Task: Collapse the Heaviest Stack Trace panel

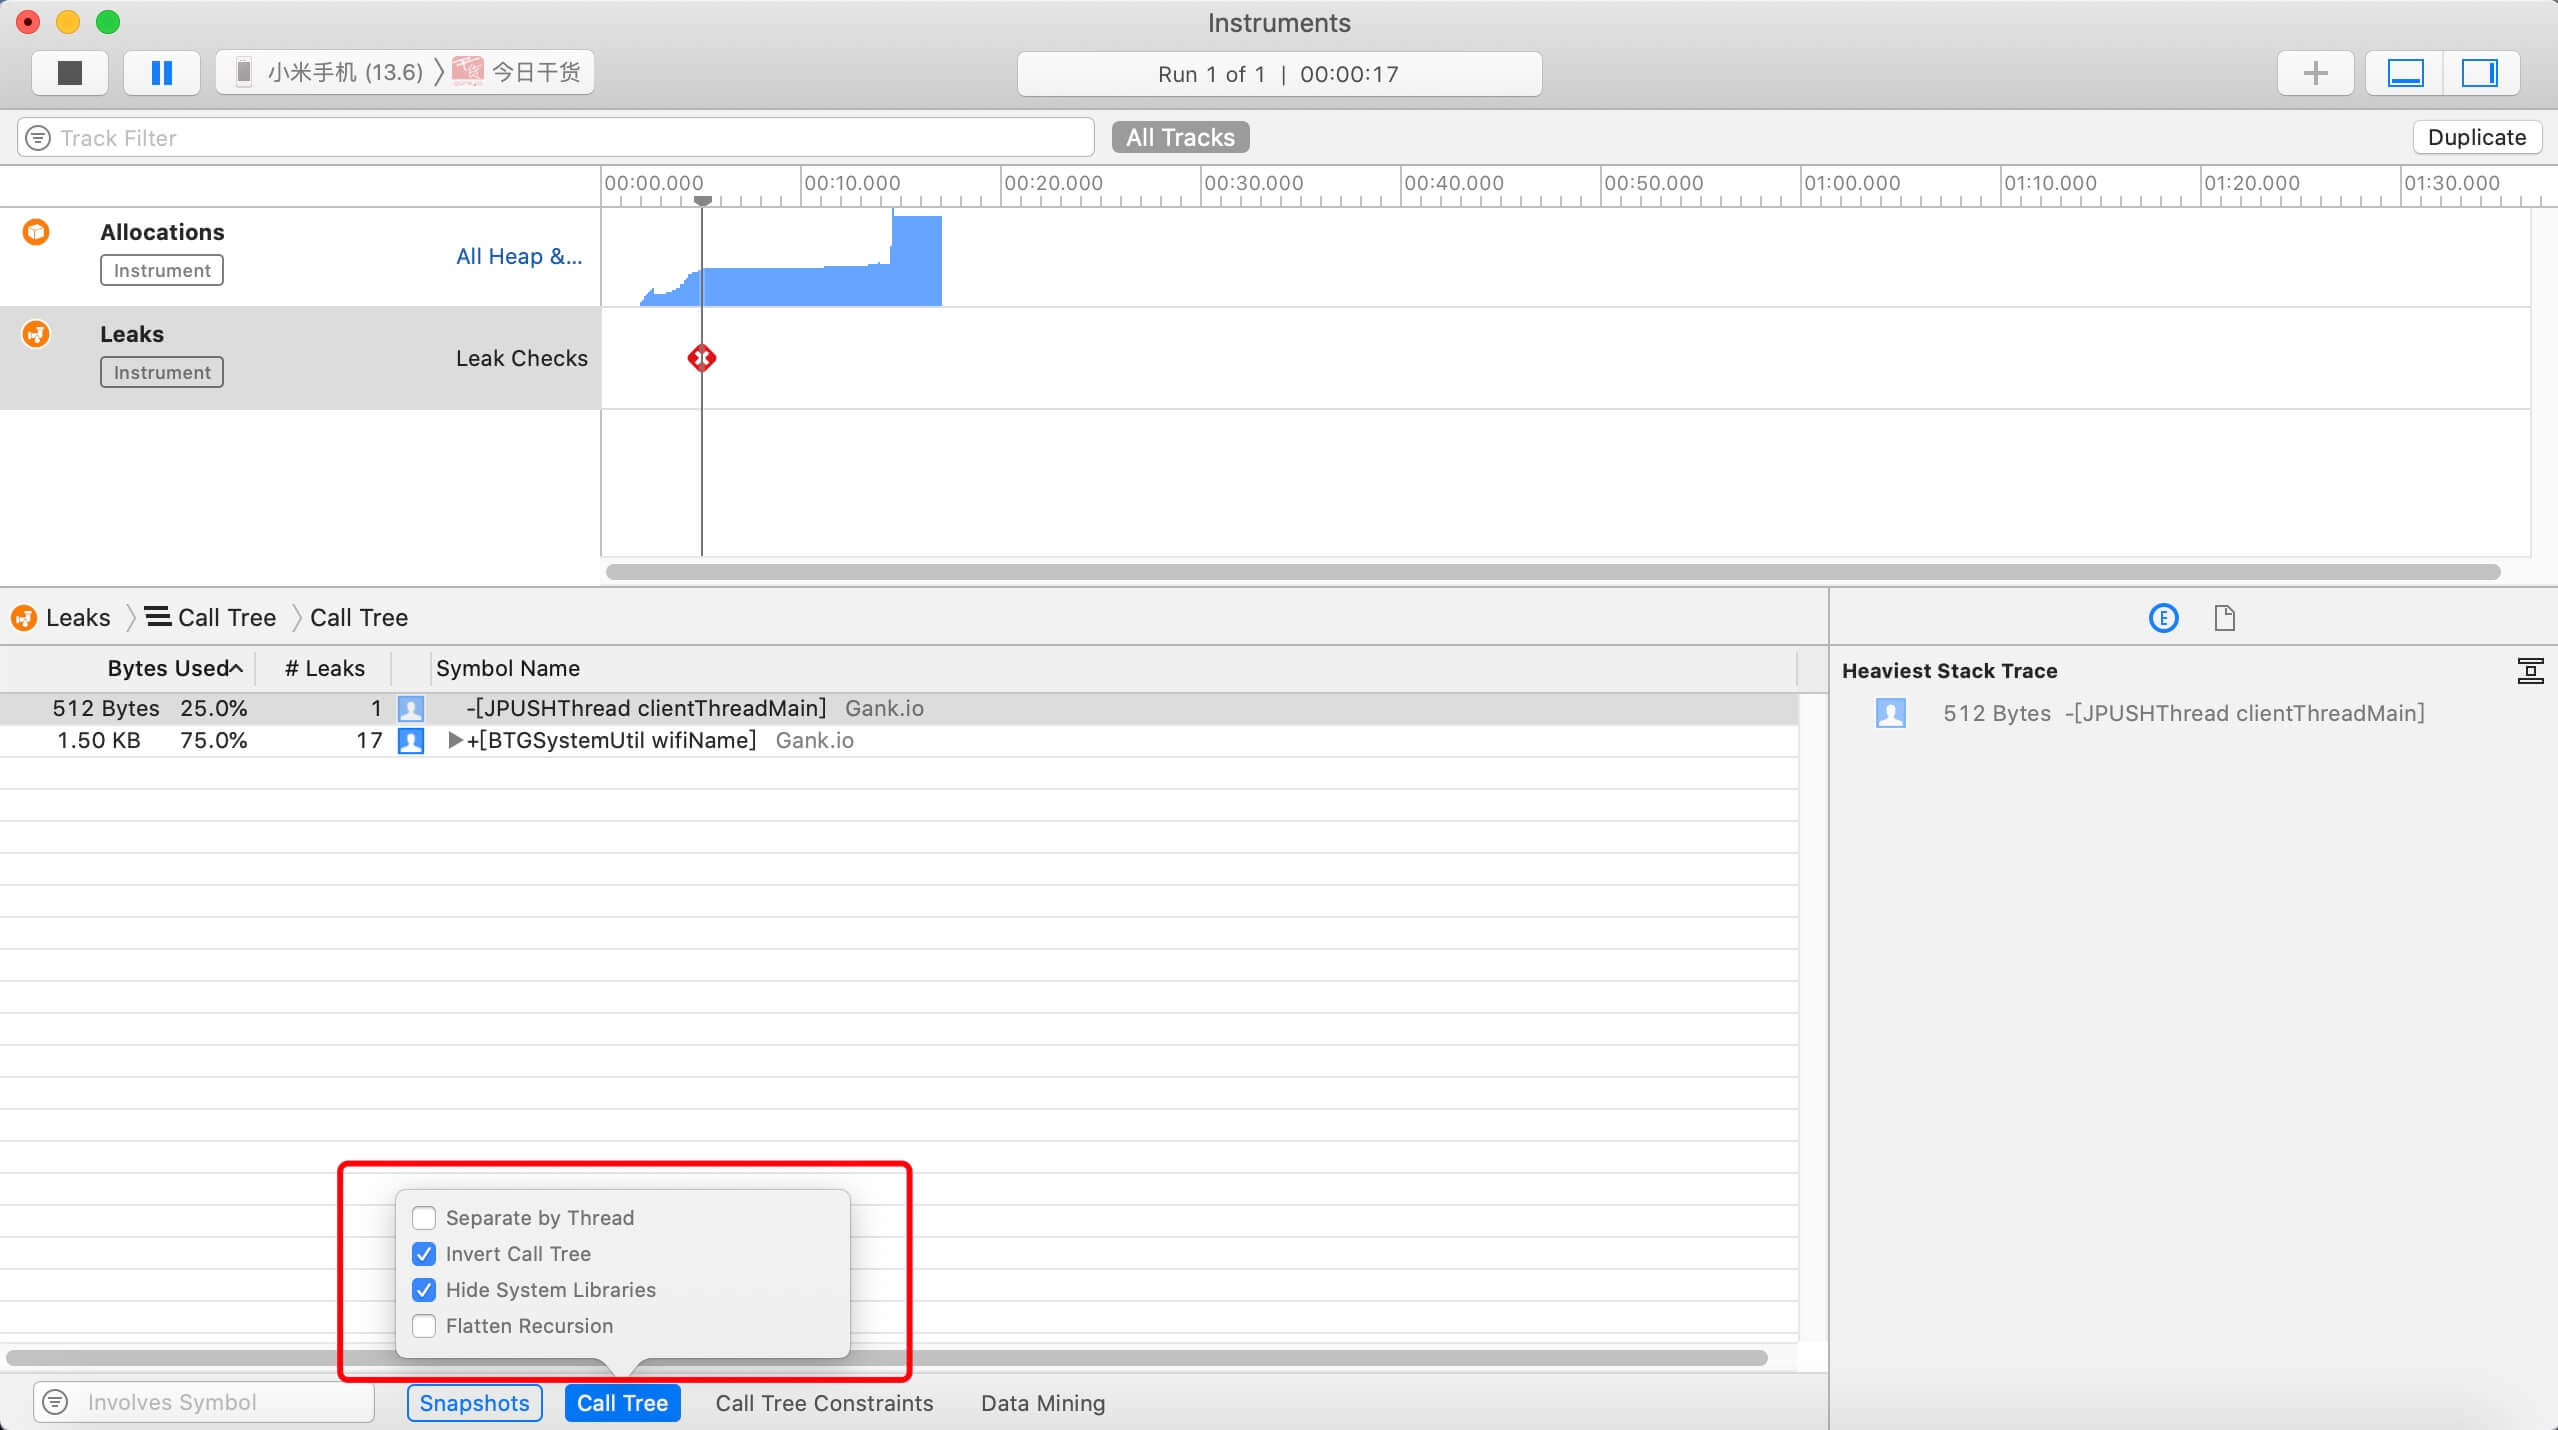Action: (x=2530, y=670)
